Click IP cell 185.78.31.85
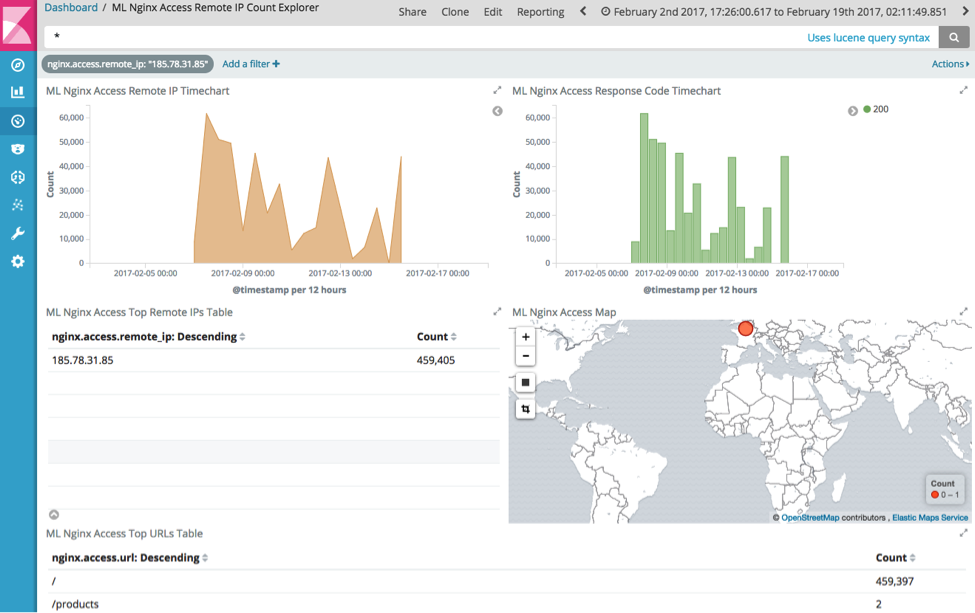Image resolution: width=975 pixels, height=613 pixels. [x=83, y=360]
